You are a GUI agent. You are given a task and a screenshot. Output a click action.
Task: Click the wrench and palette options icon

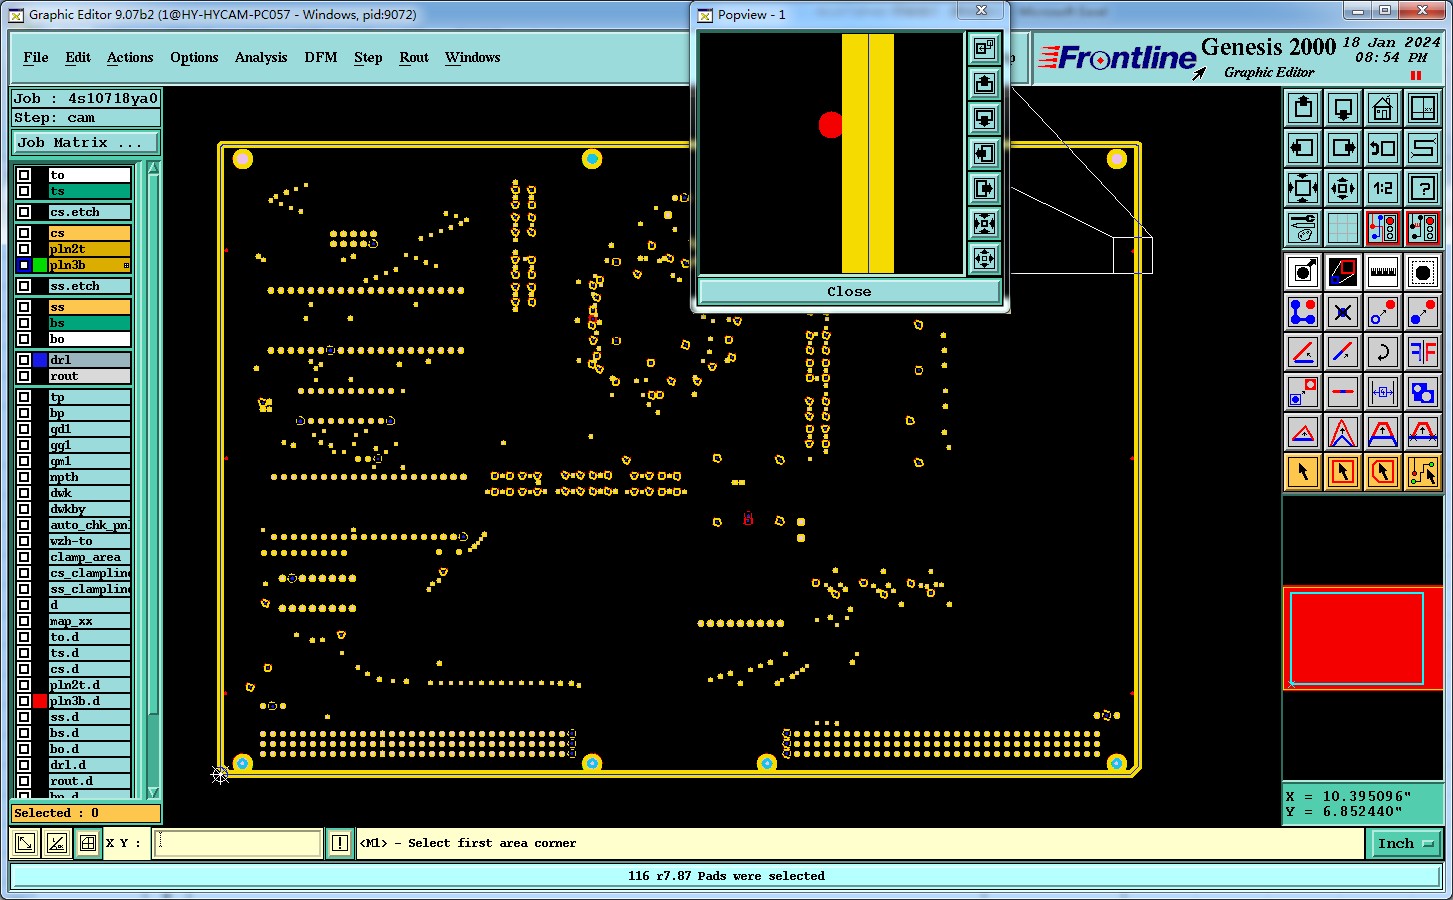pyautogui.click(x=1302, y=227)
